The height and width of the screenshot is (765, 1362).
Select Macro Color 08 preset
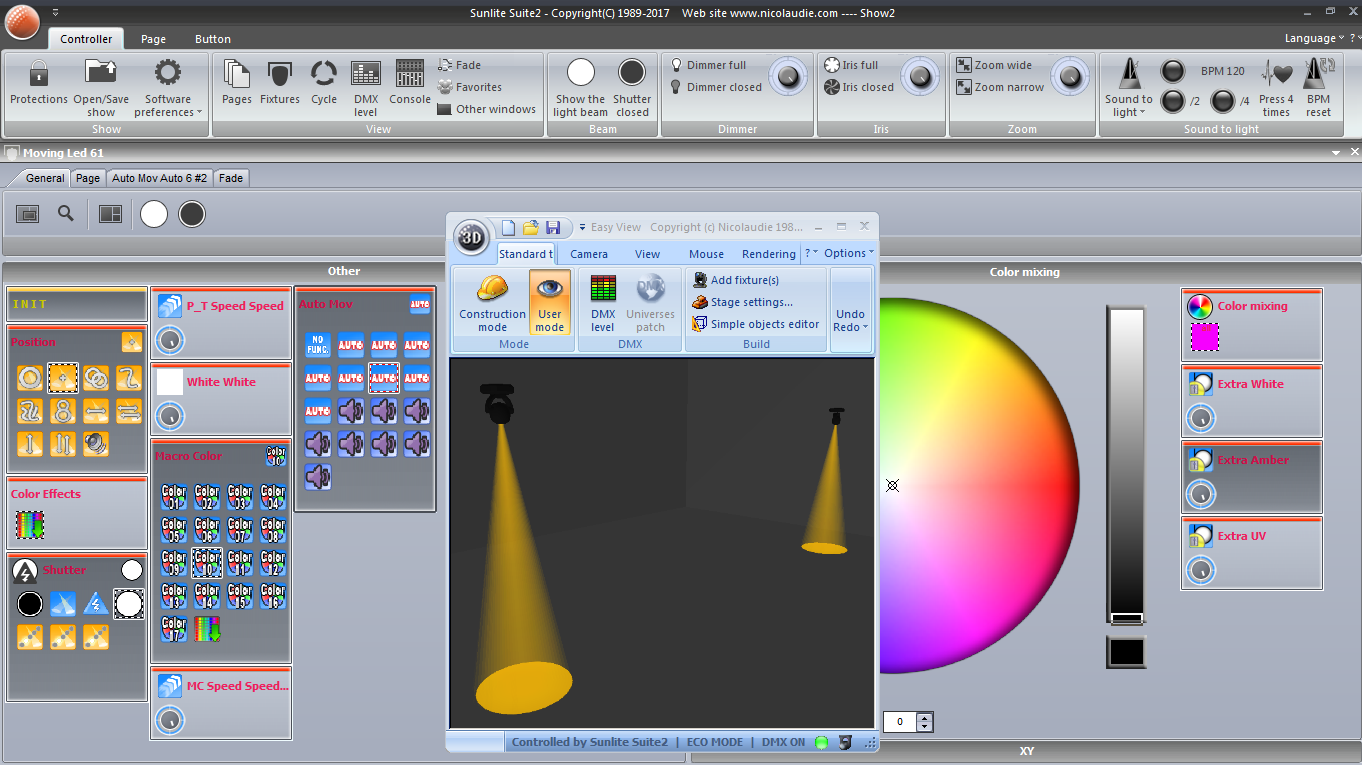273,529
